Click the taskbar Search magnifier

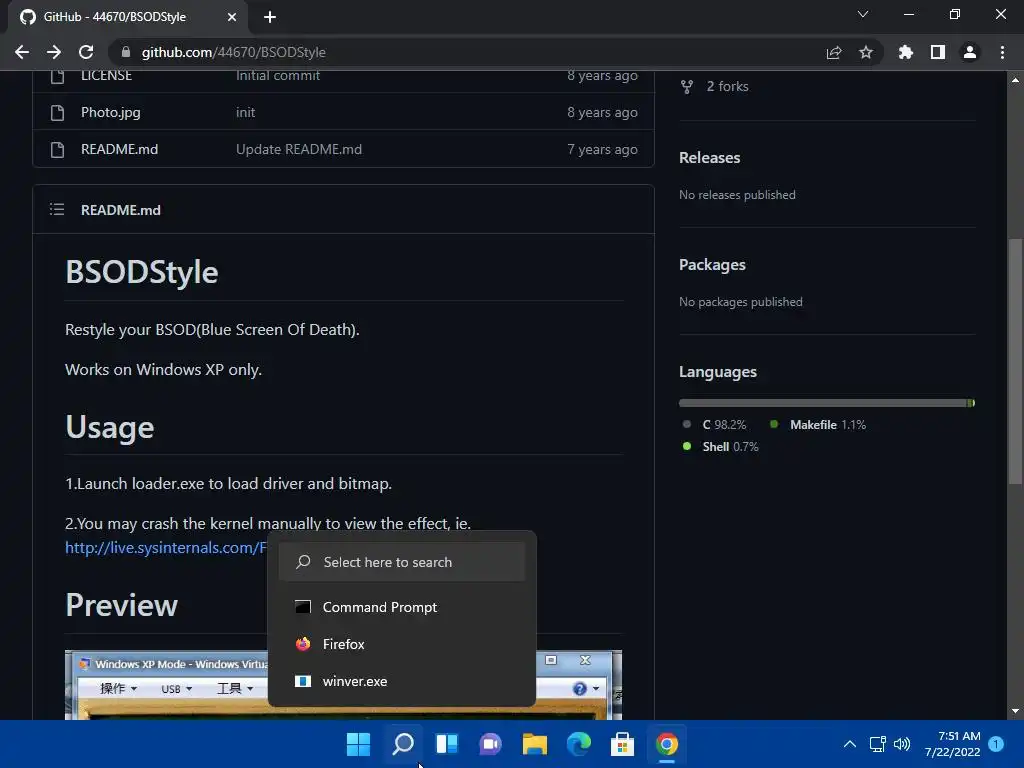pyautogui.click(x=403, y=744)
